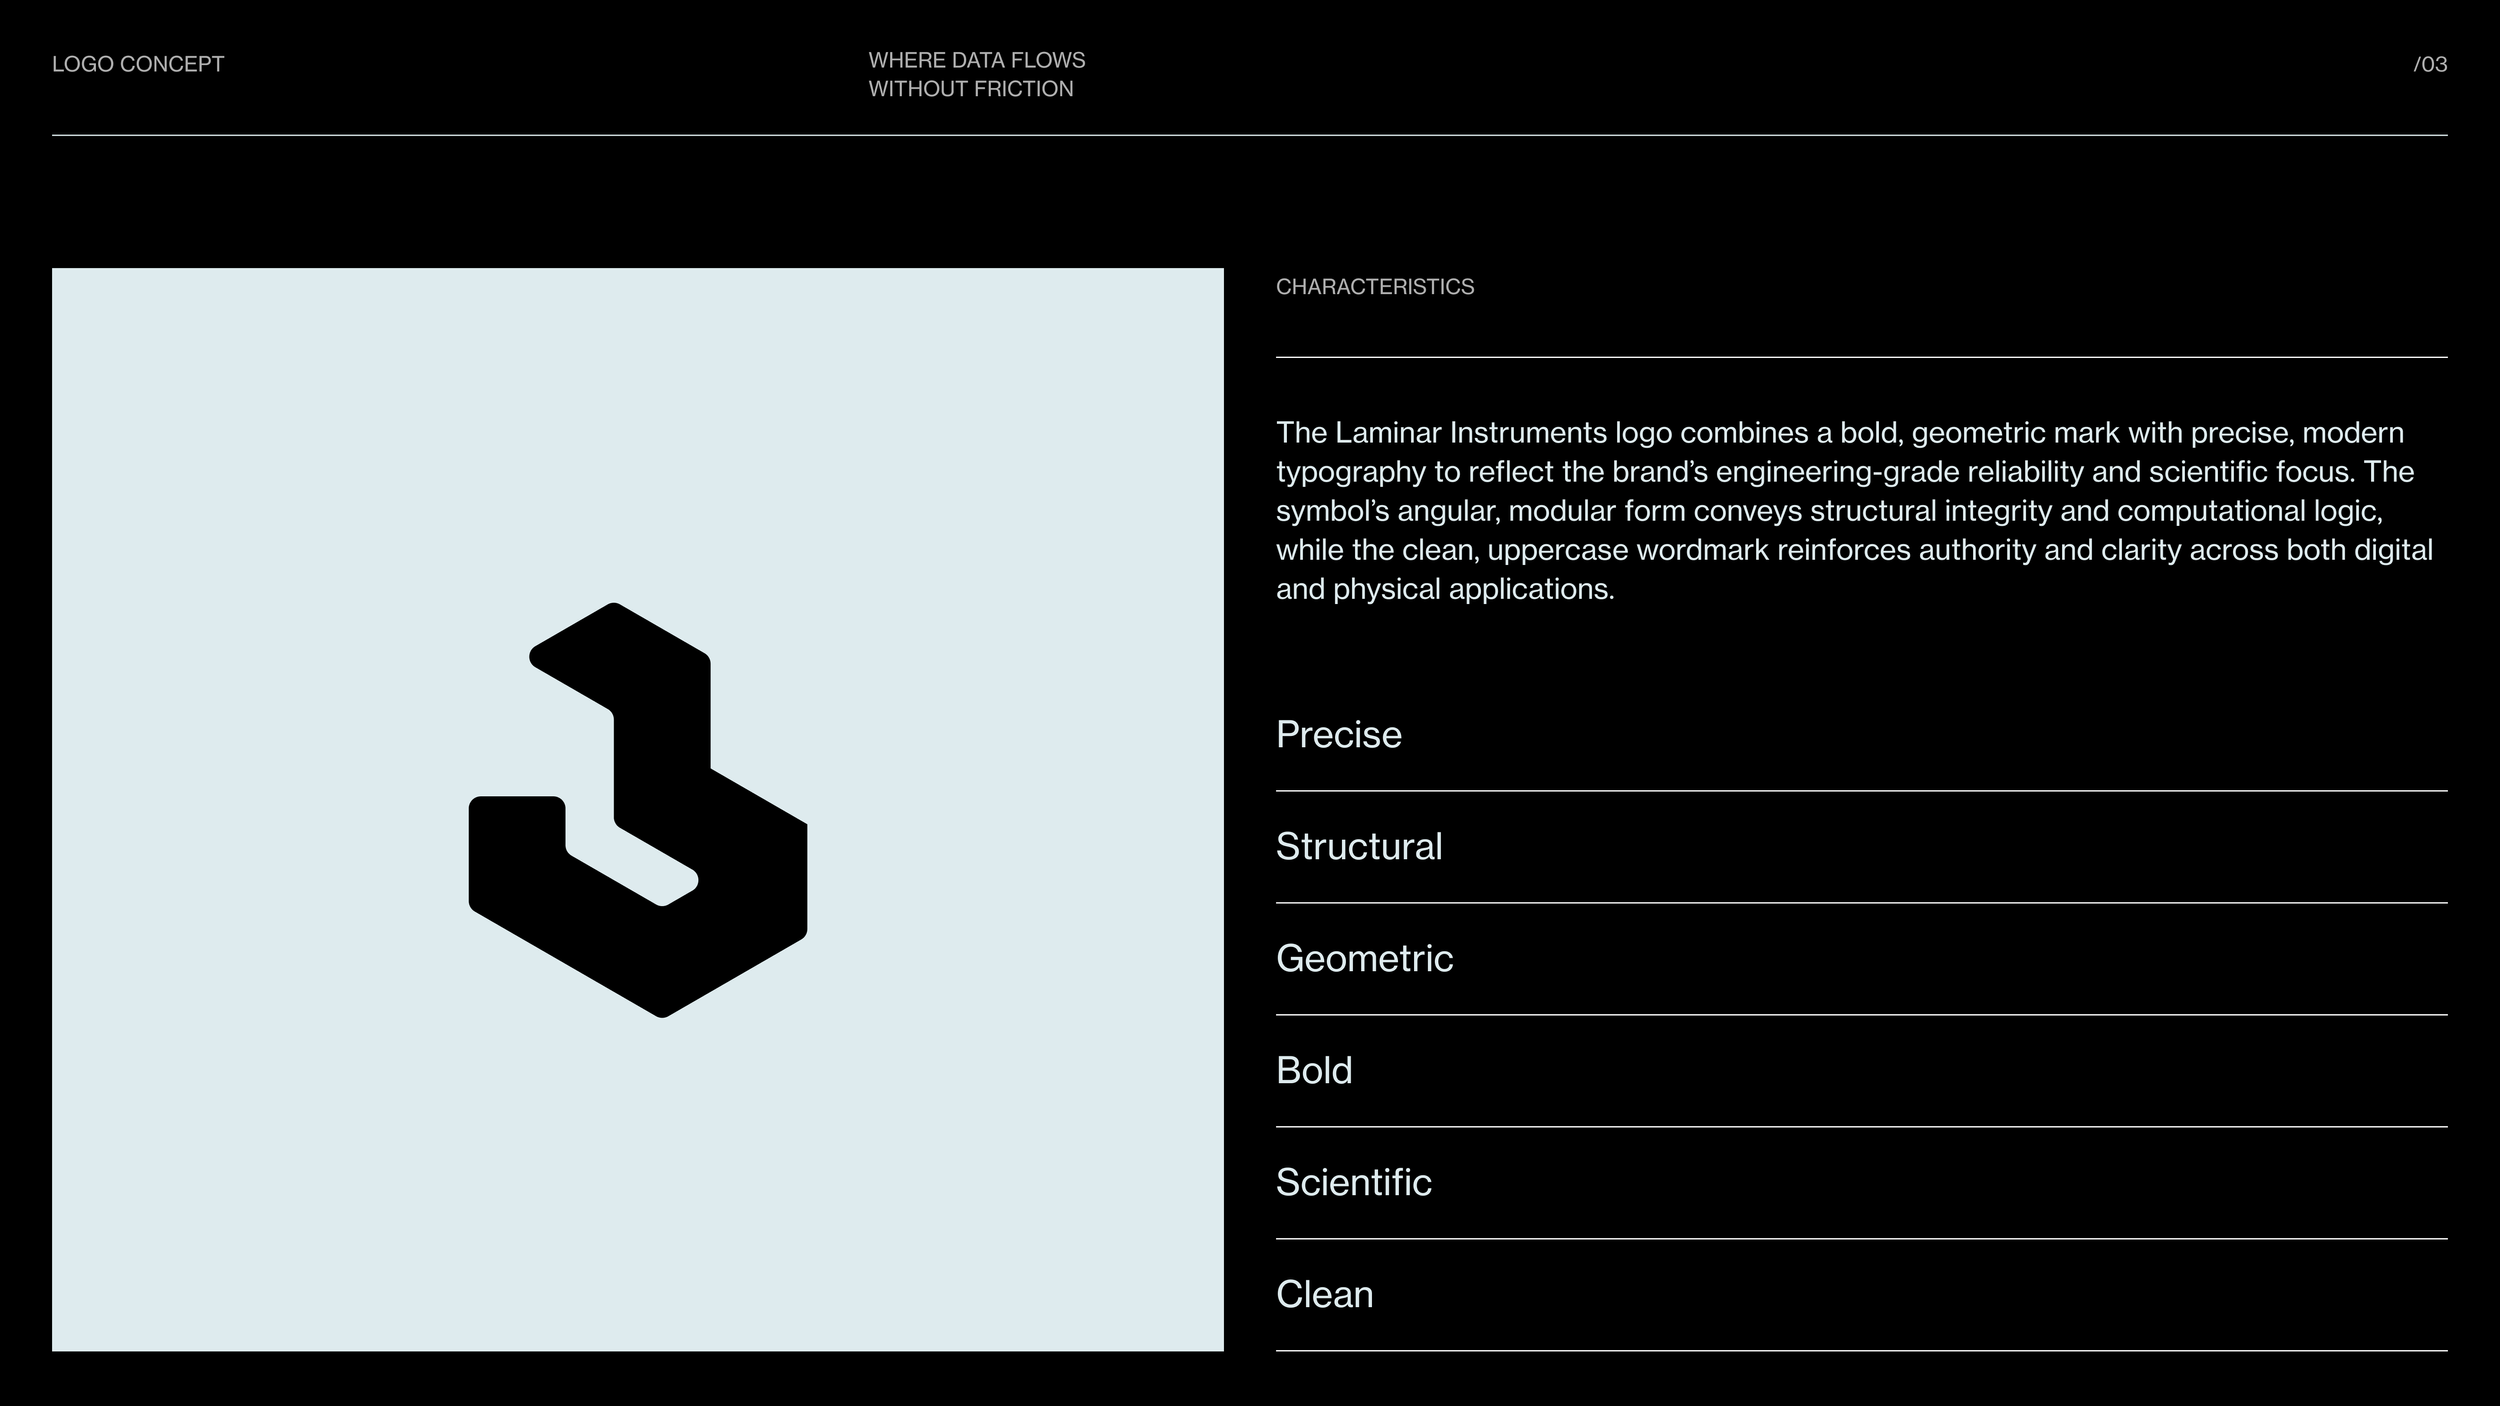Click the bottom point of the logo mark

(x=662, y=1011)
